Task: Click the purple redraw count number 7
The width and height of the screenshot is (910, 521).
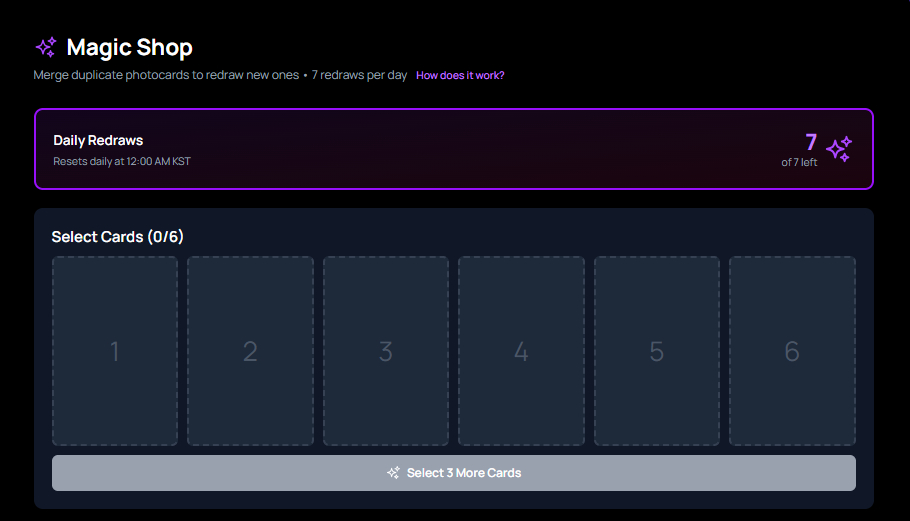Action: click(x=811, y=142)
